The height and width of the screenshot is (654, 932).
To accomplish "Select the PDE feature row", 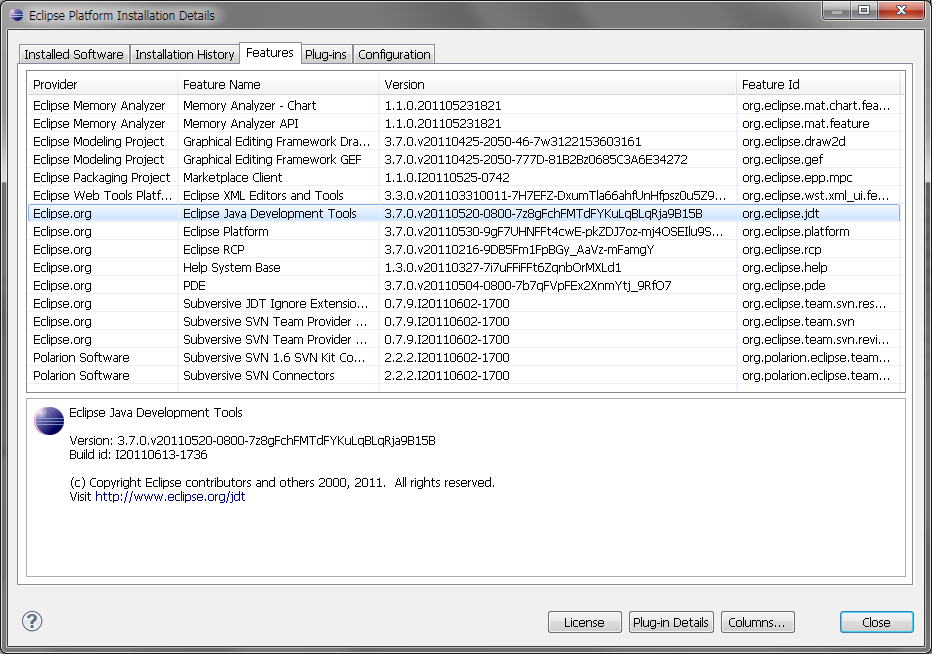I will 464,285.
